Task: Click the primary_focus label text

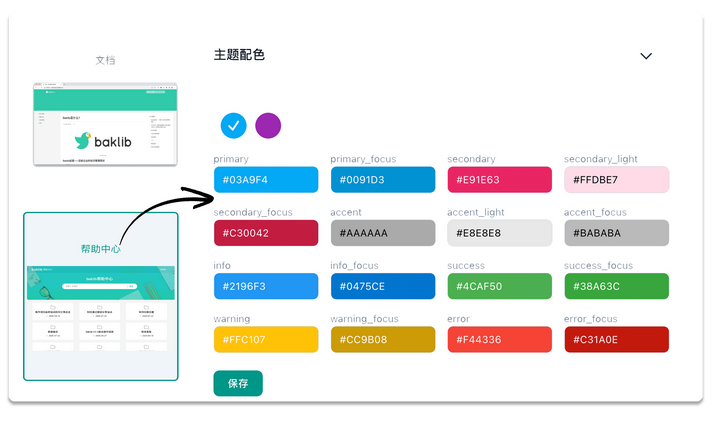Action: pos(363,159)
